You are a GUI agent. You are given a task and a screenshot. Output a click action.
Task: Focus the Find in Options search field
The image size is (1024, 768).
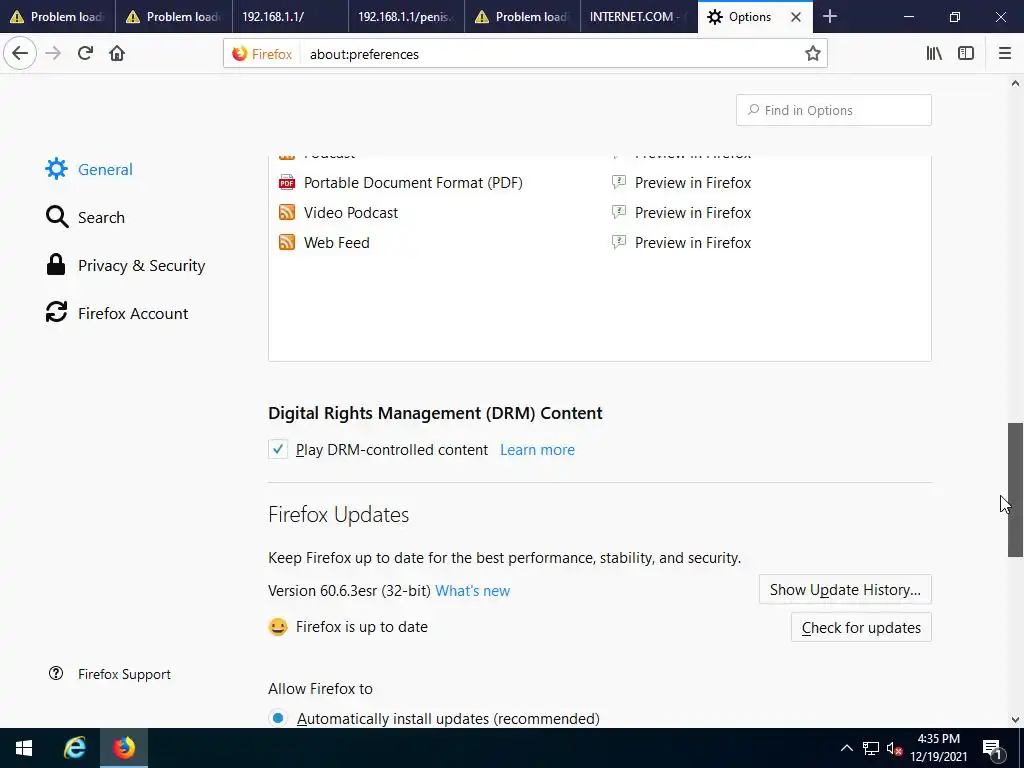pos(833,110)
